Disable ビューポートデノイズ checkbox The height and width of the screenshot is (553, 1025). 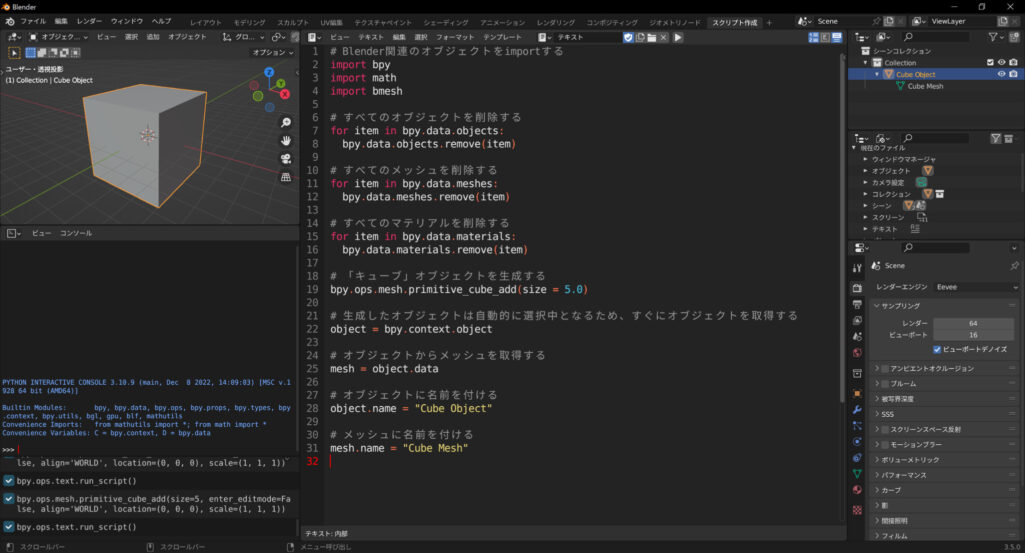937,349
